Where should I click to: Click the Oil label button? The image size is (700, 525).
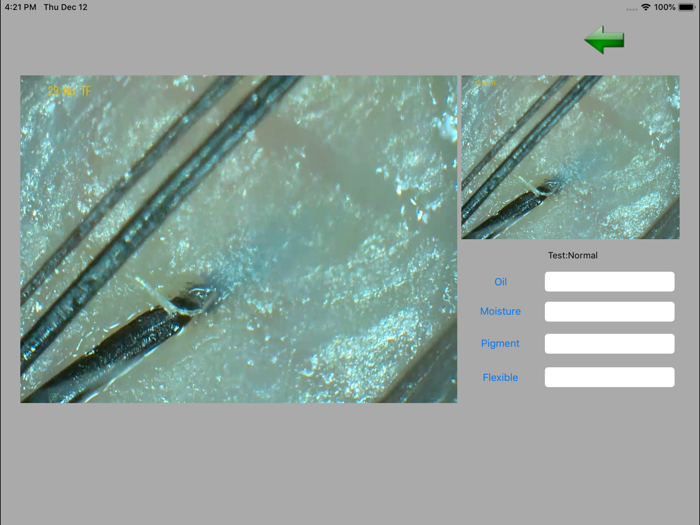click(x=500, y=282)
